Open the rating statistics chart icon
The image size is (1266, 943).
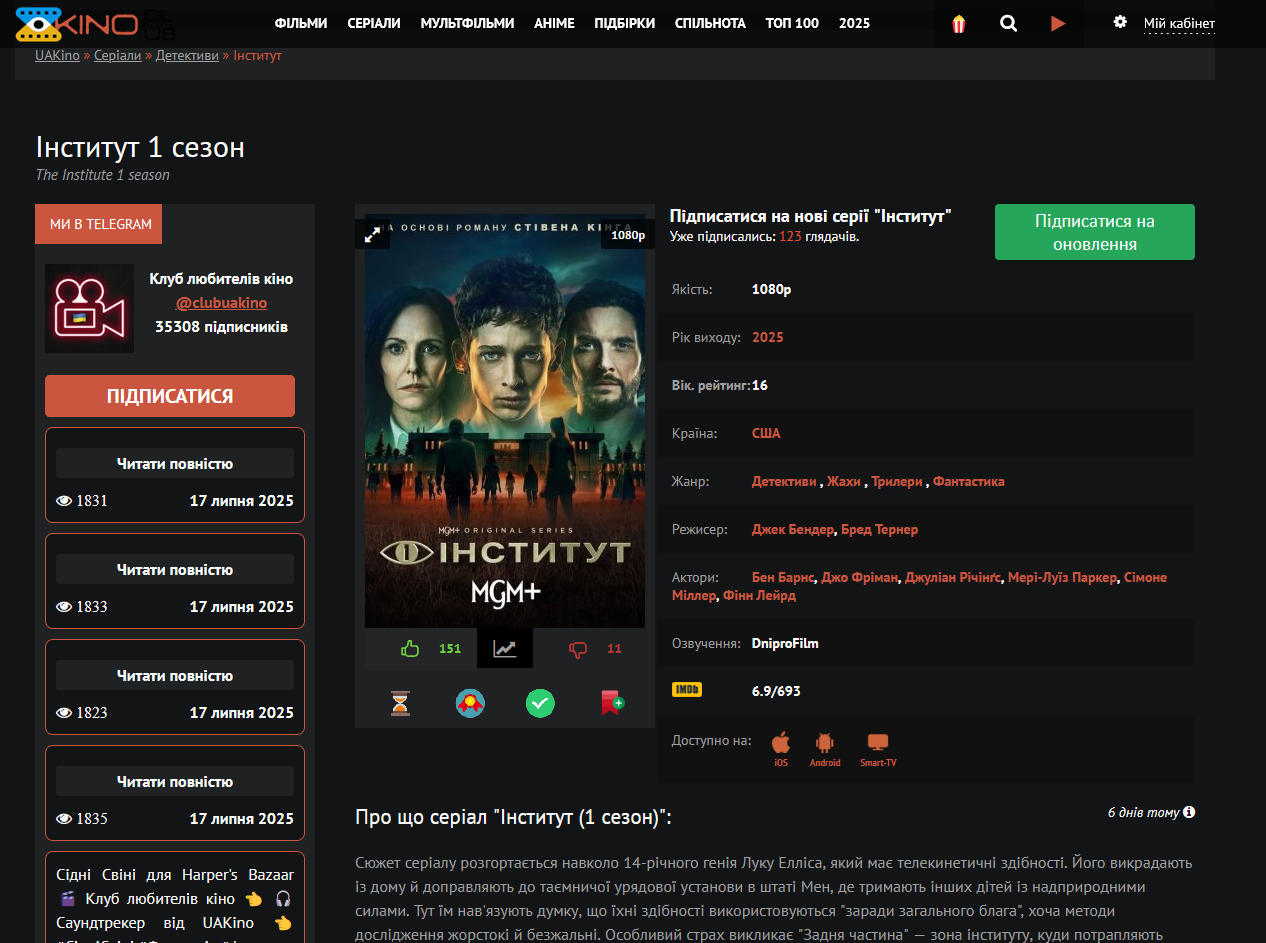[x=505, y=648]
